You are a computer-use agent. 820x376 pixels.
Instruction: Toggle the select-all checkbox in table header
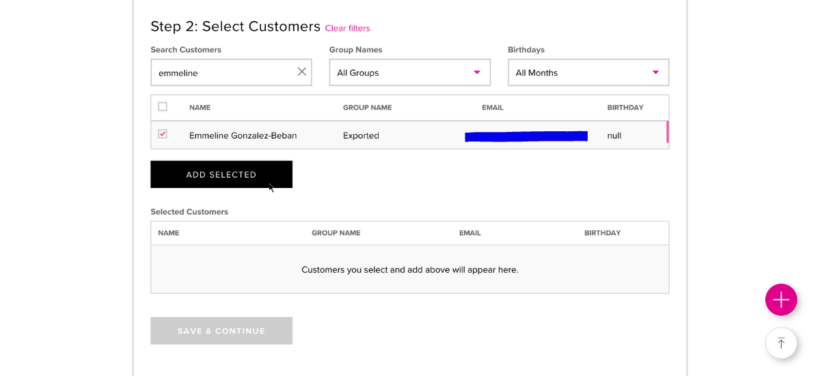click(163, 107)
